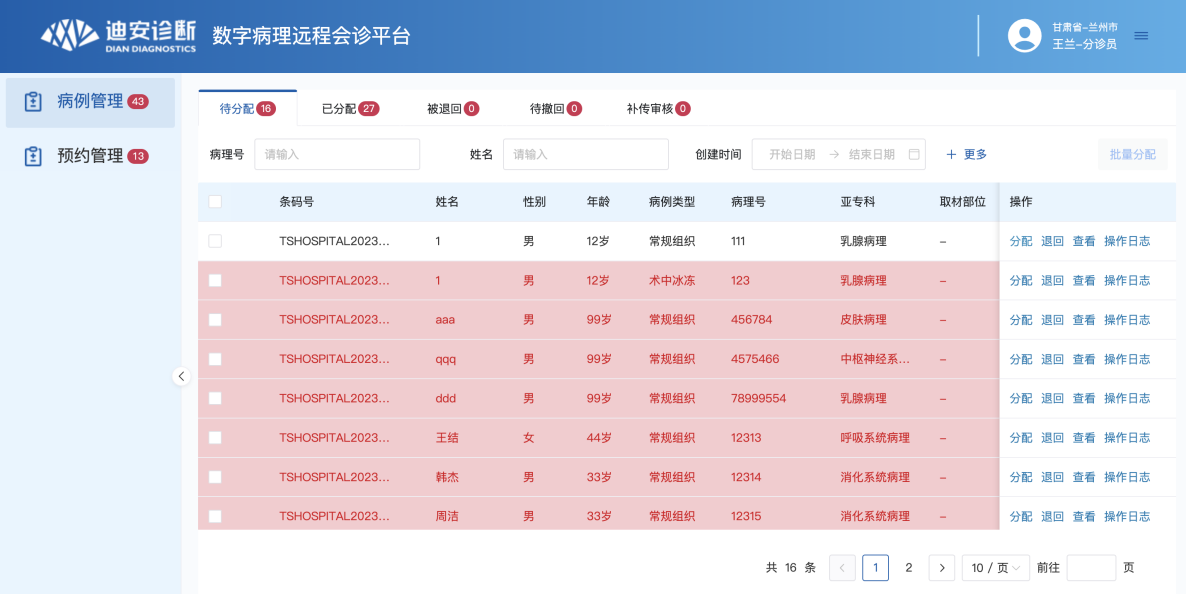Open the 开始日期 date picker
Screen dimensions: 1186x594
tap(791, 154)
